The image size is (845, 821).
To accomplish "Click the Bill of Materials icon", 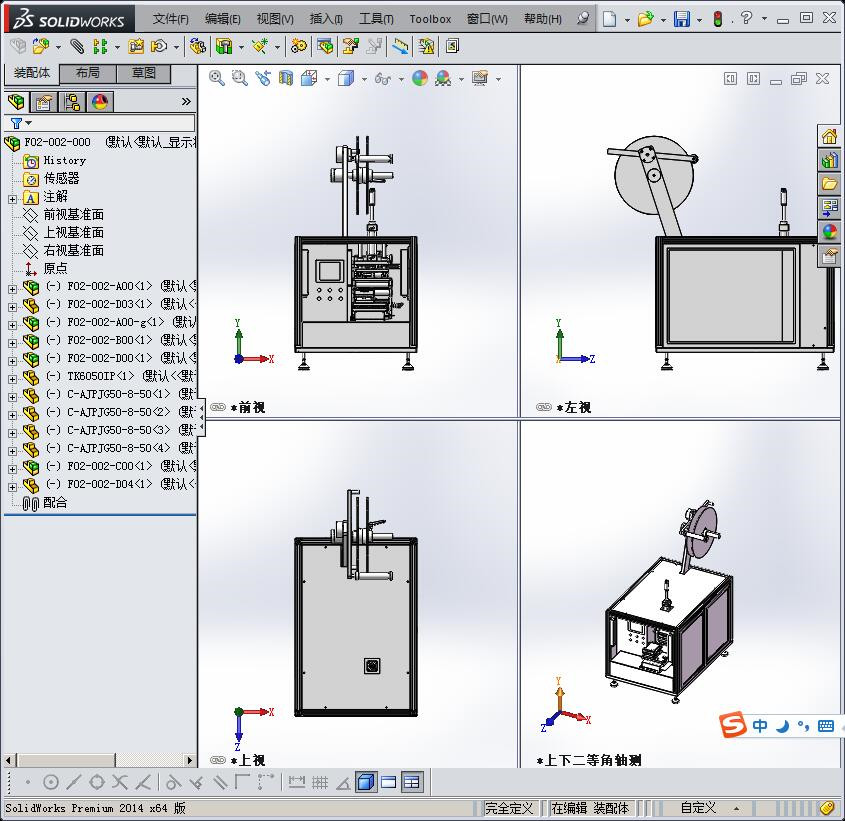I will [x=325, y=46].
